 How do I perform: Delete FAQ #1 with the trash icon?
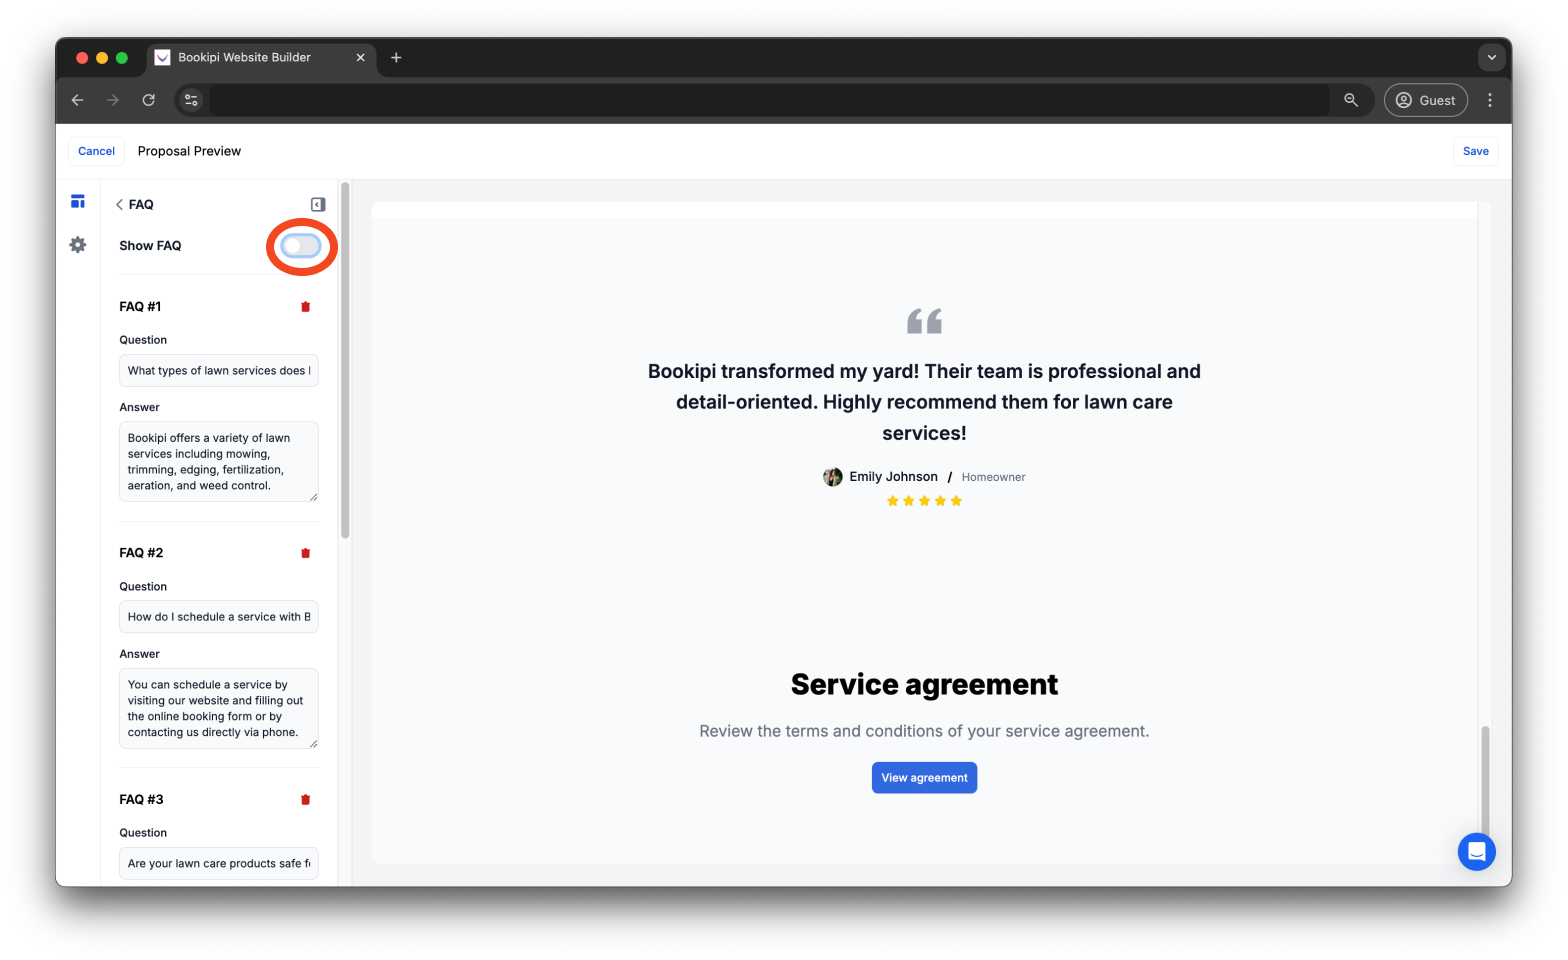(305, 306)
